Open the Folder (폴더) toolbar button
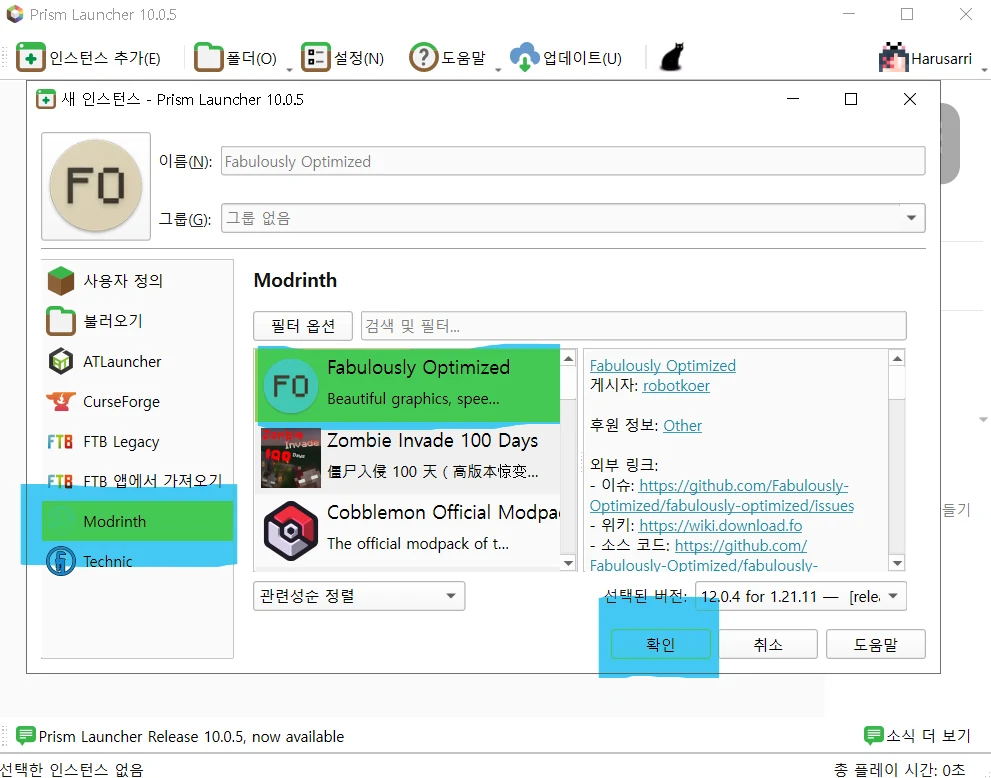991x778 pixels. click(235, 58)
